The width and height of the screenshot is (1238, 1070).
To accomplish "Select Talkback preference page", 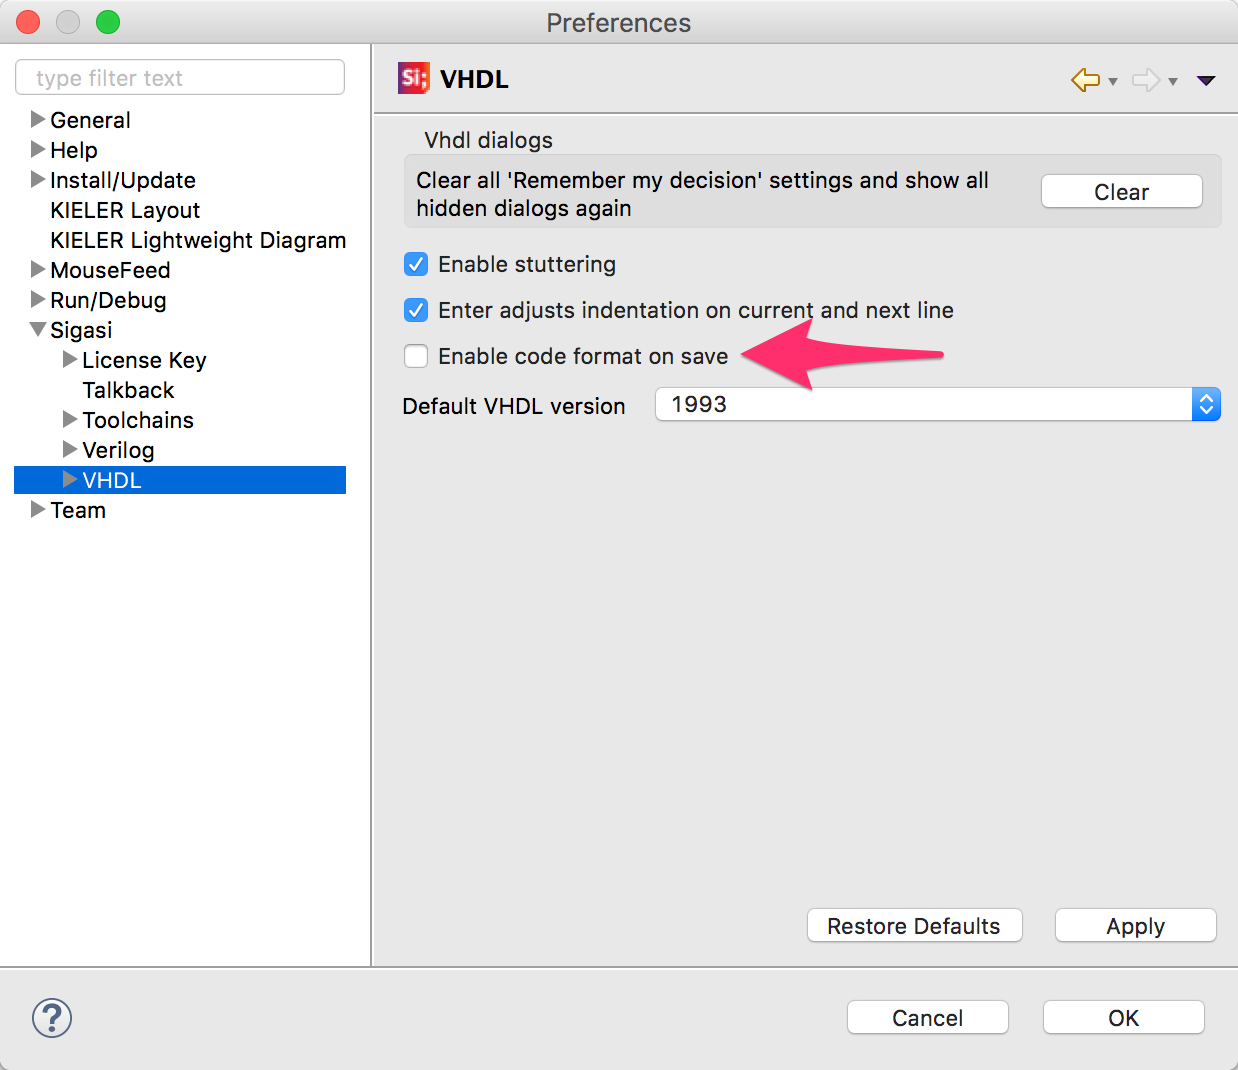I will point(128,390).
